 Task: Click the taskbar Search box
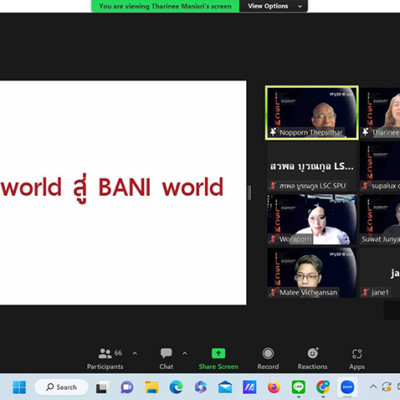(61, 387)
